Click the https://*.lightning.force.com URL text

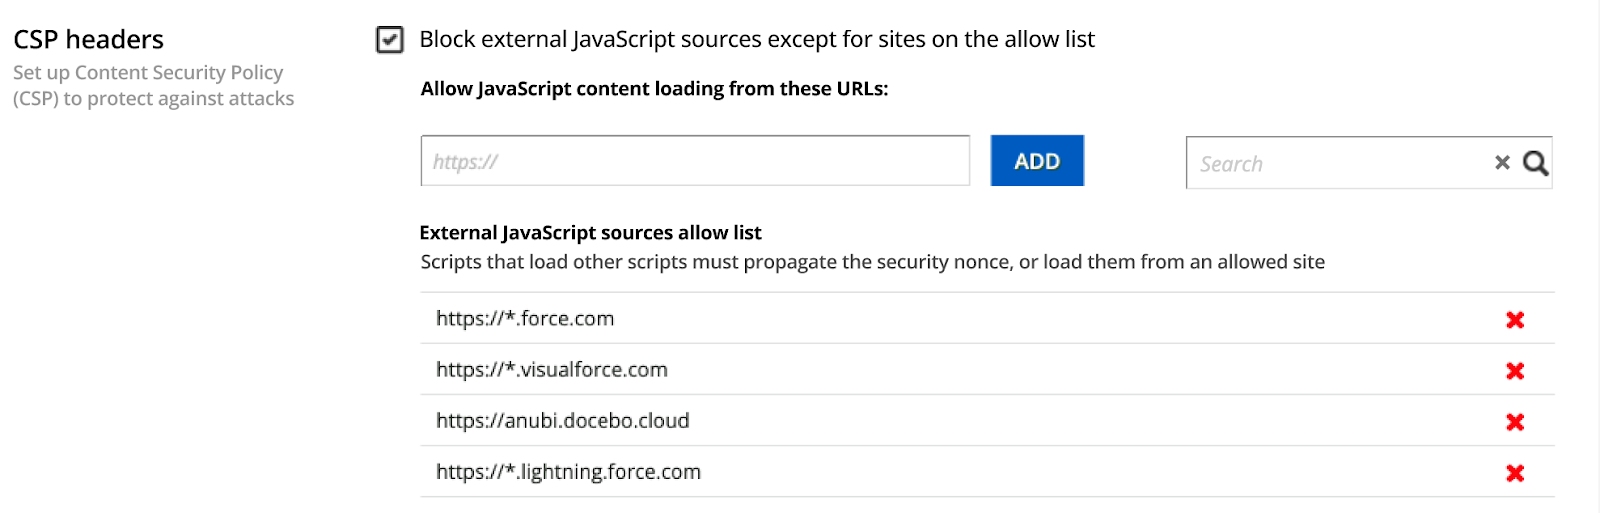click(x=568, y=472)
